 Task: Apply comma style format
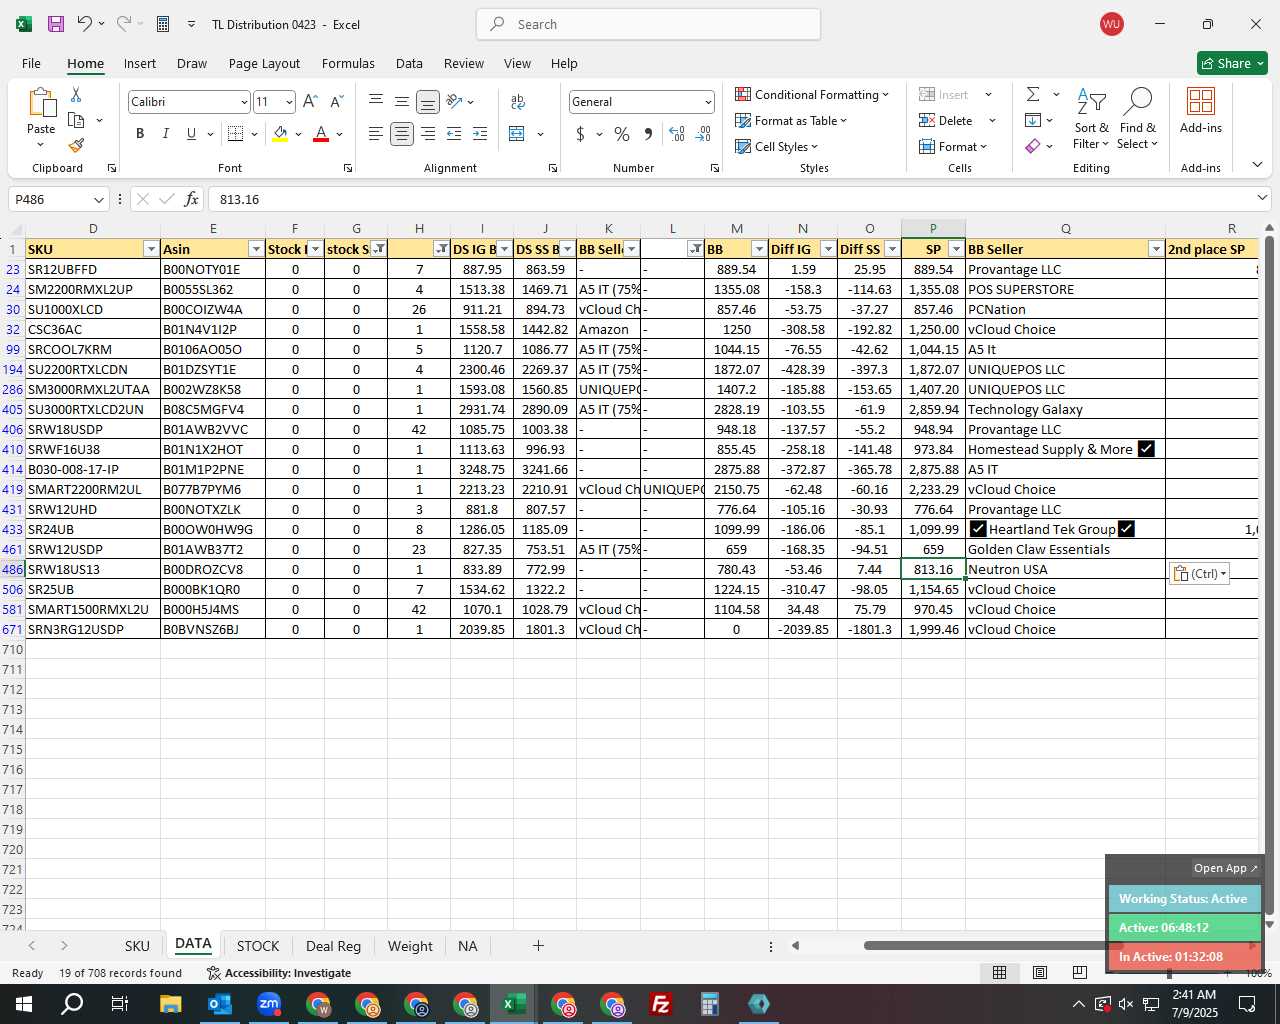tap(648, 134)
